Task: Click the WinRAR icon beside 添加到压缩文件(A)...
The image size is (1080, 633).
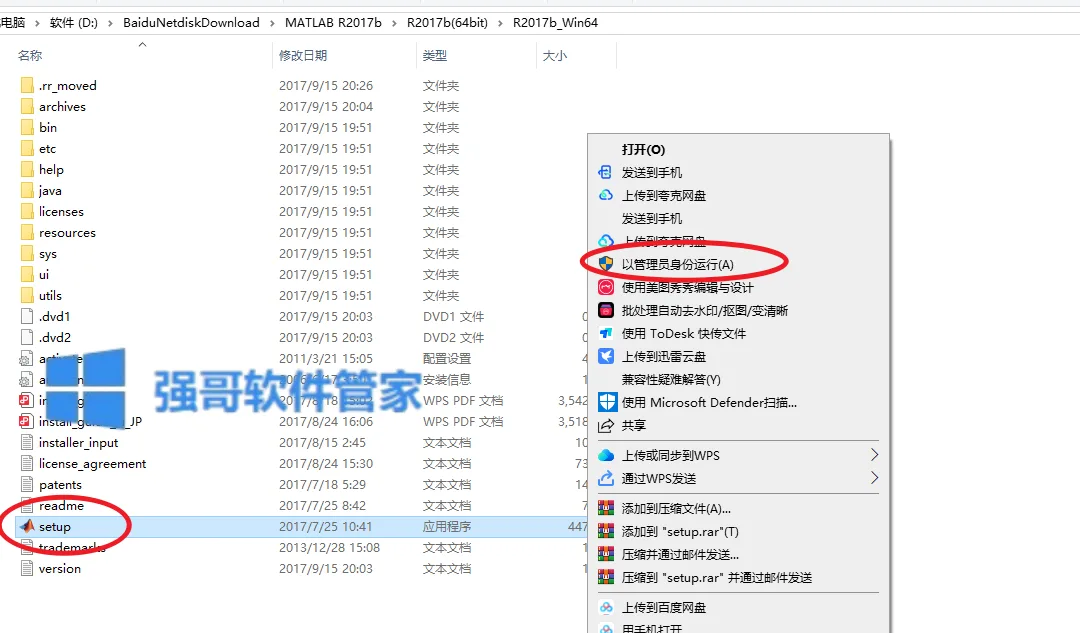Action: coord(605,508)
